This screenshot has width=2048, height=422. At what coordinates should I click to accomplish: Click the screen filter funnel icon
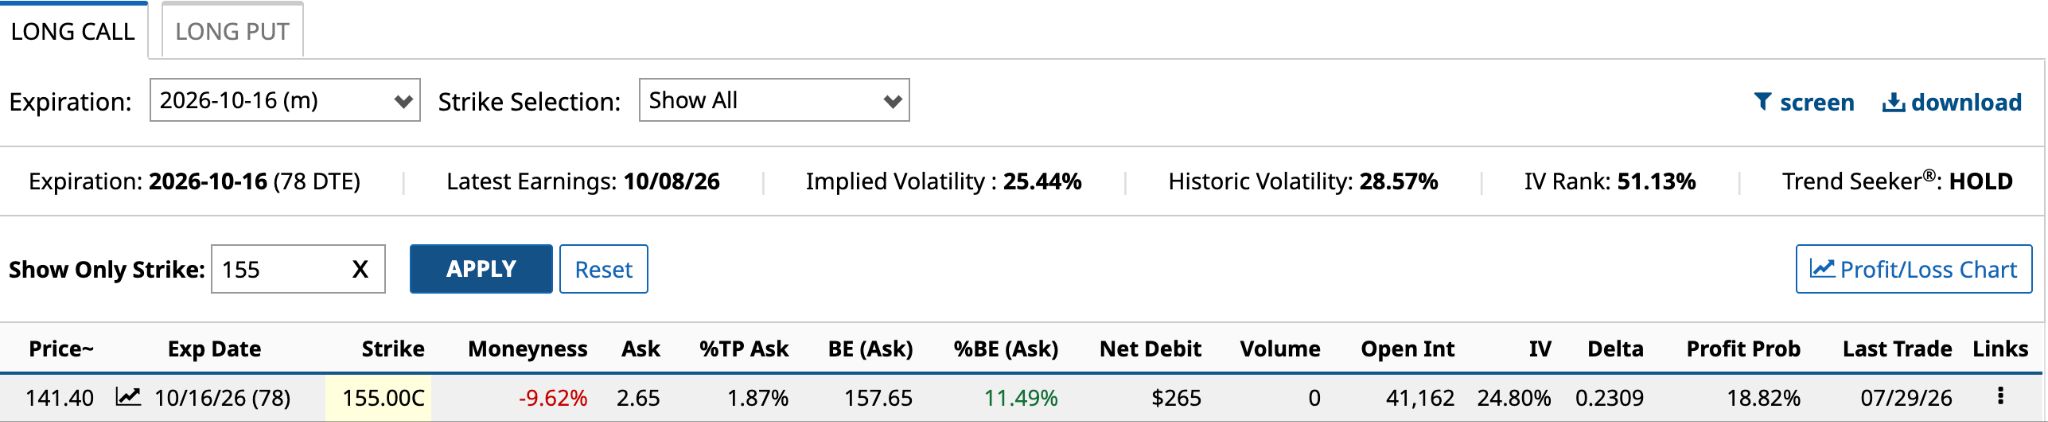coord(1763,102)
